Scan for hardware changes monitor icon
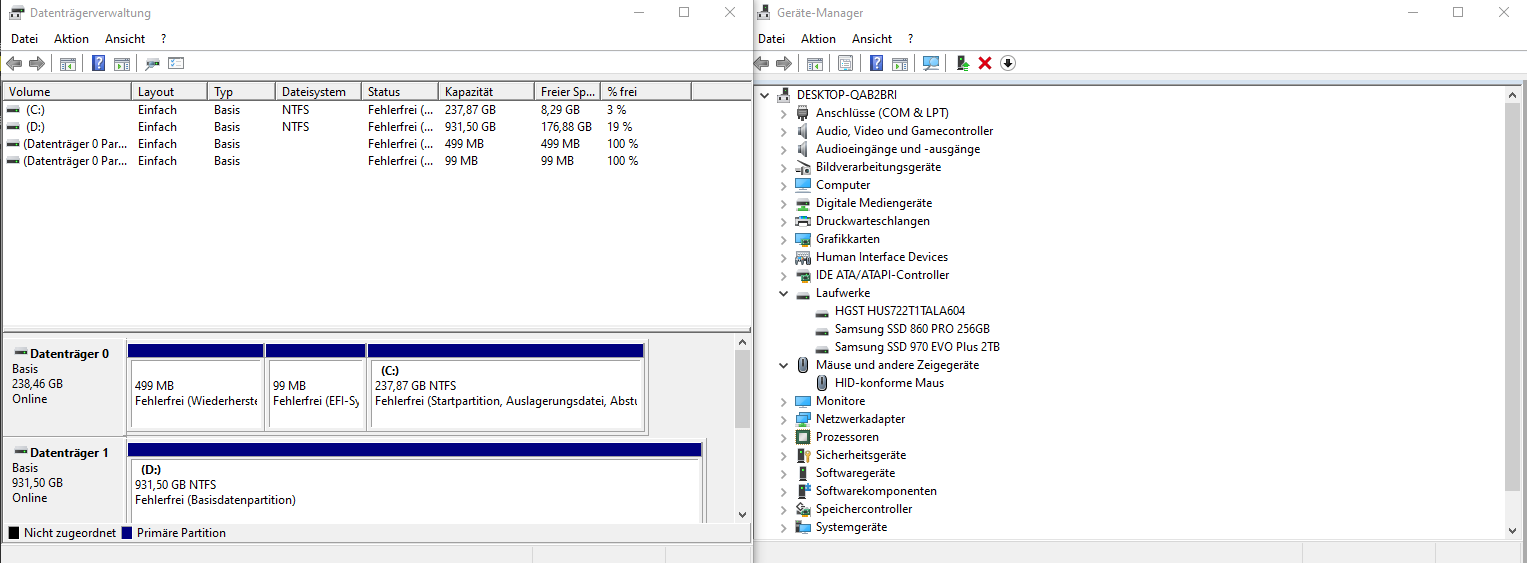 click(x=931, y=63)
